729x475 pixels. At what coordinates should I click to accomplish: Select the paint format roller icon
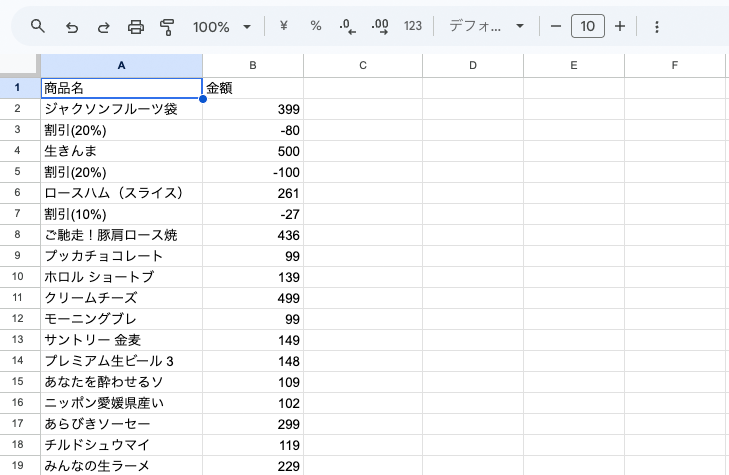click(x=166, y=27)
